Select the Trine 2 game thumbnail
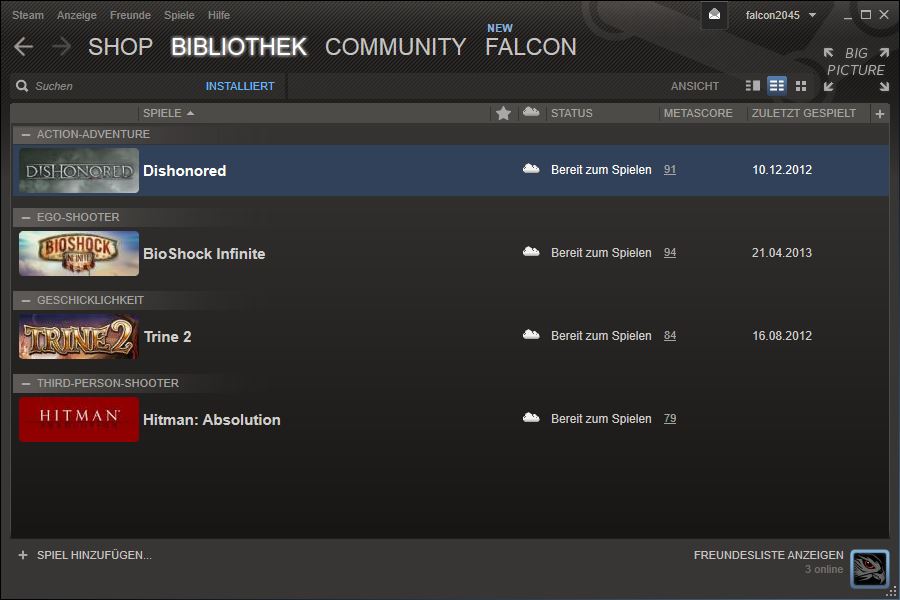900x600 pixels. tap(79, 336)
